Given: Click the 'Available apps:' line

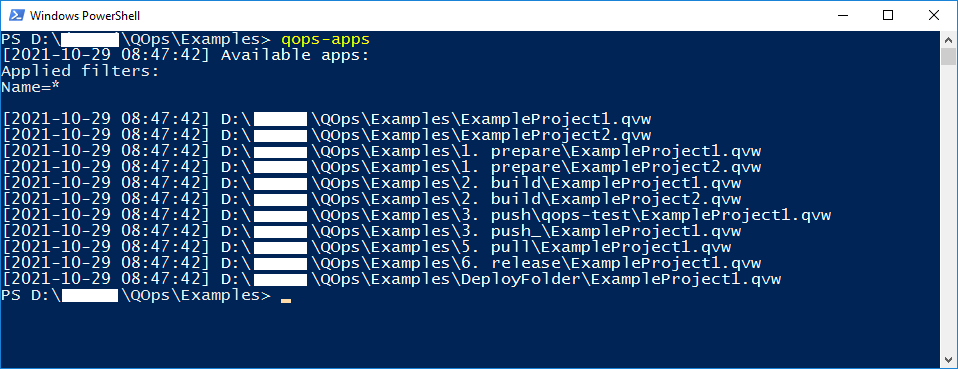Looking at the screenshot, I should (186, 56).
